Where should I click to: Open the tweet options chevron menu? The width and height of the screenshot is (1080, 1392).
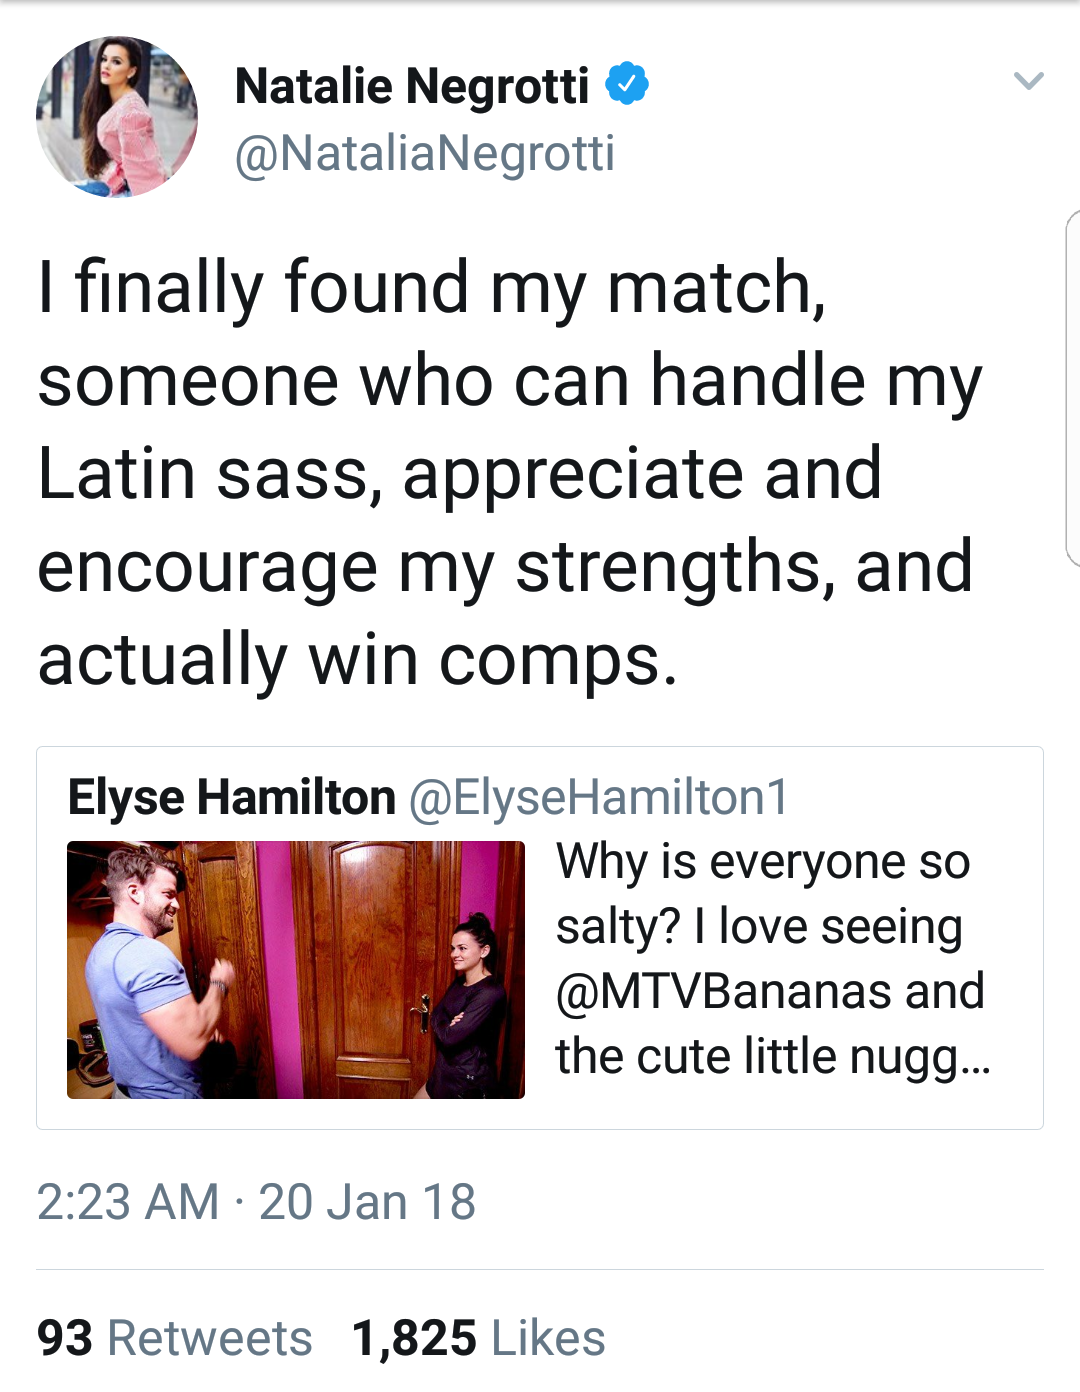tap(1028, 81)
